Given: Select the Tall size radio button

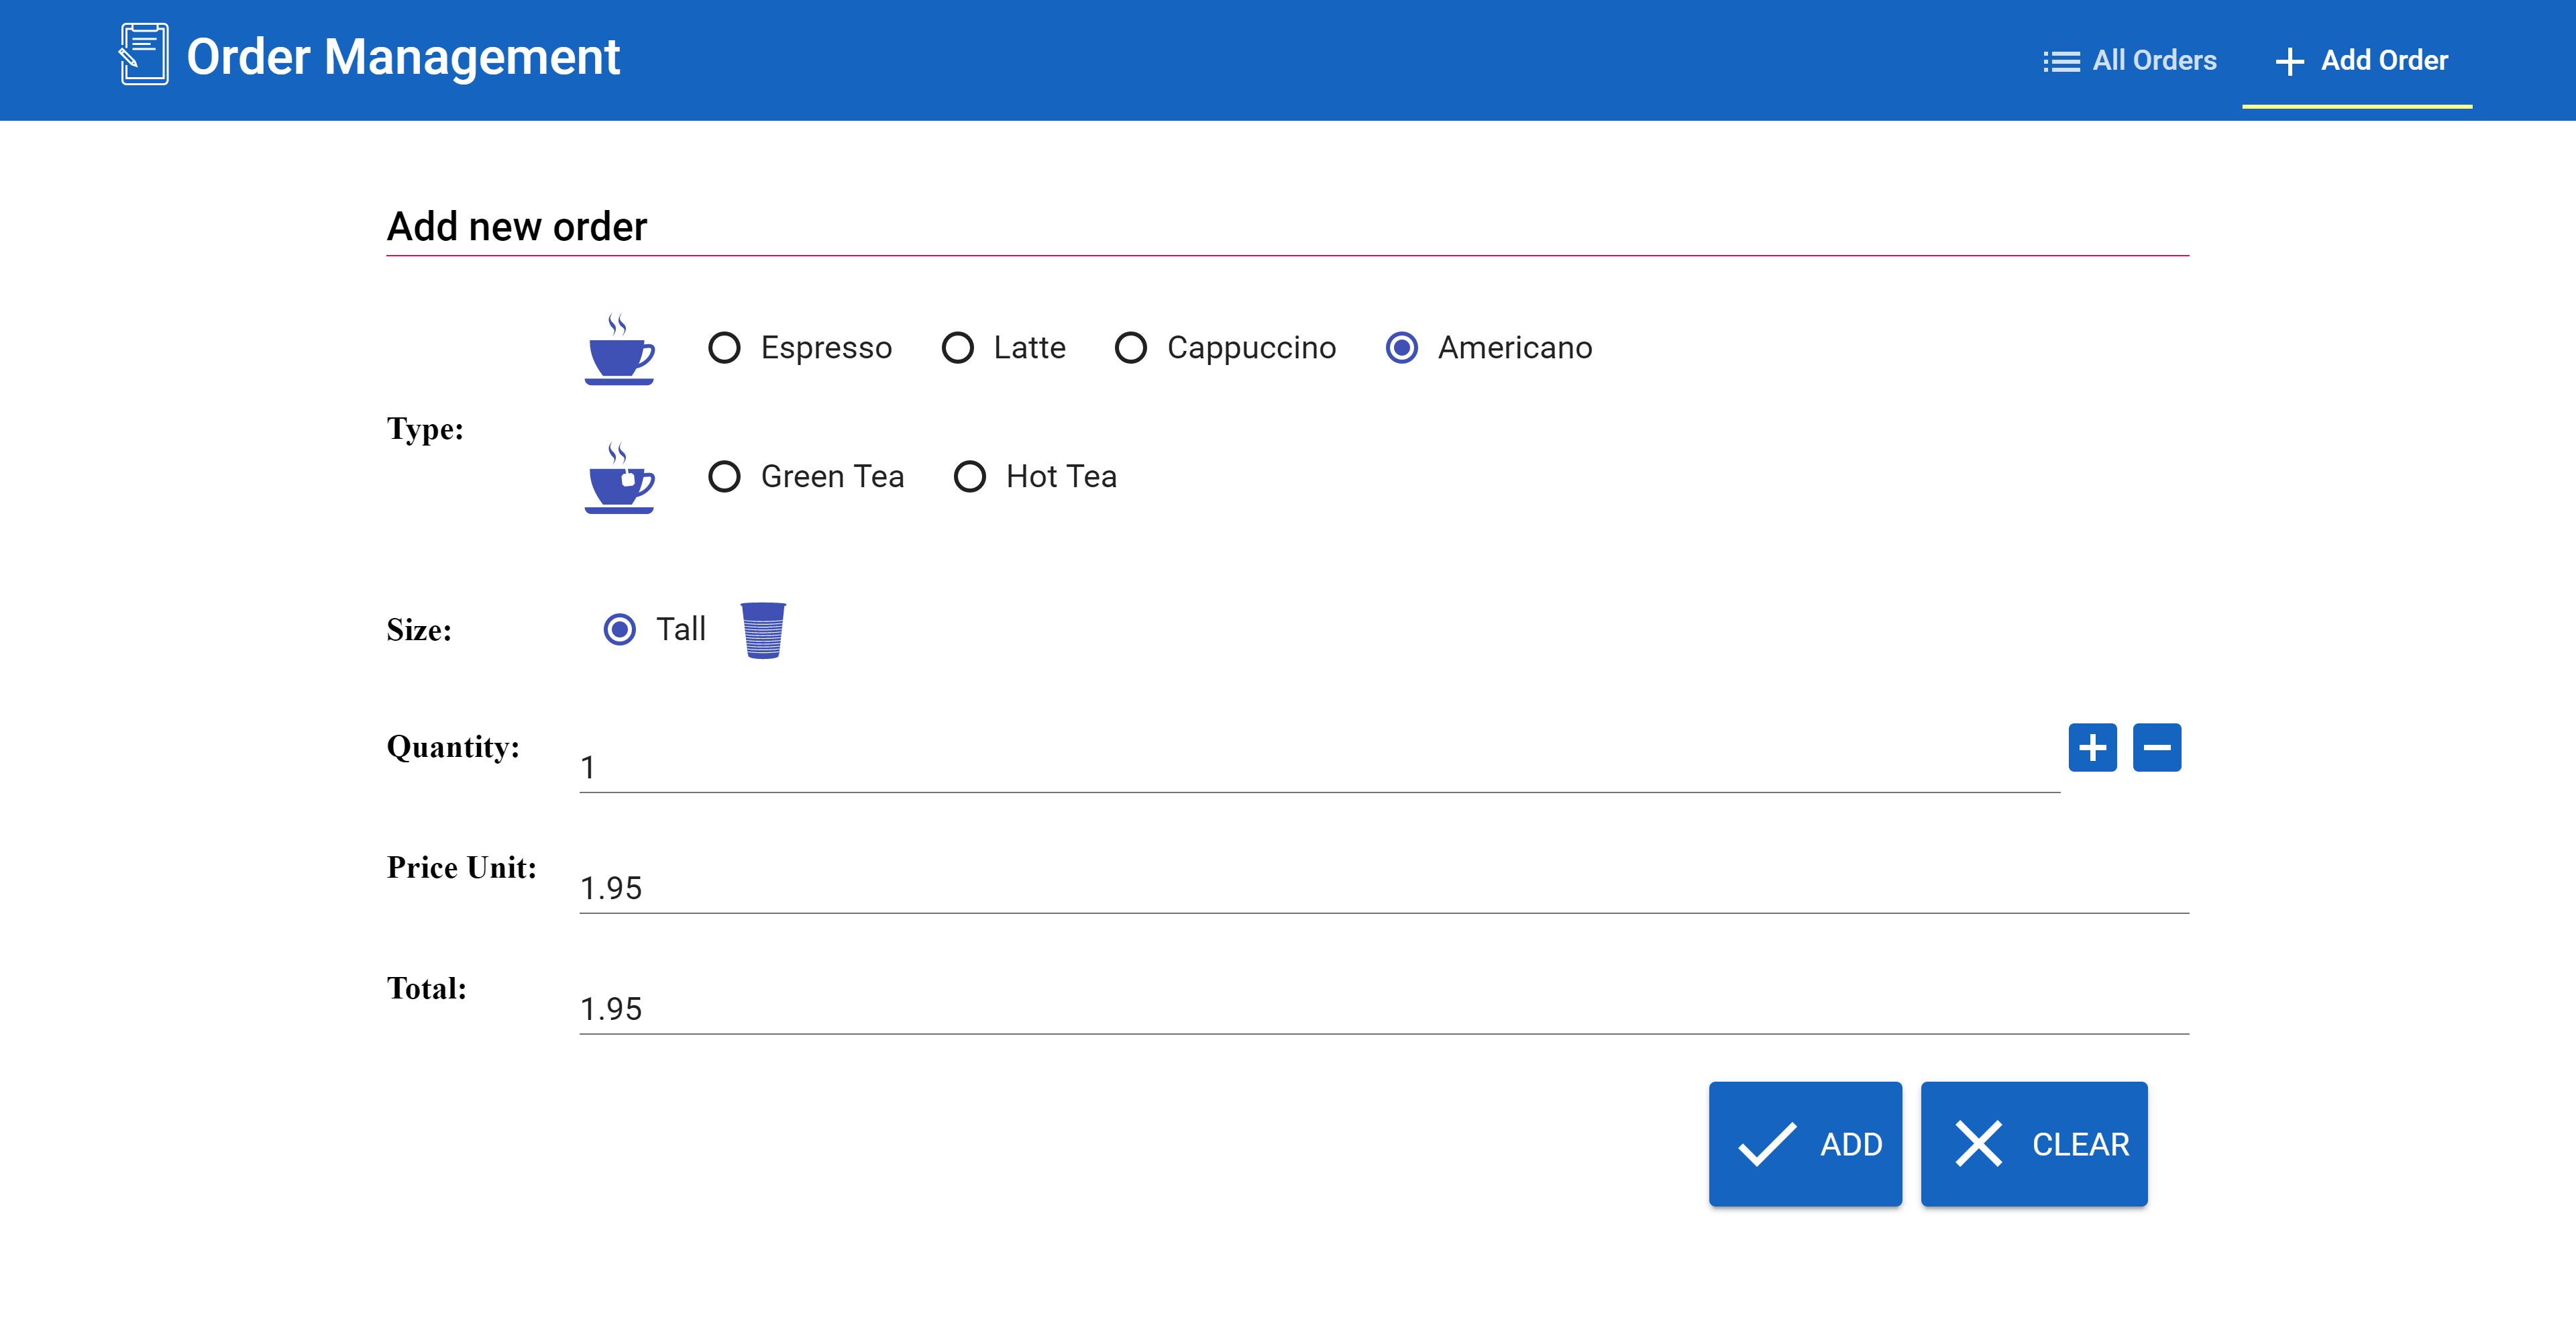Looking at the screenshot, I should click(619, 629).
